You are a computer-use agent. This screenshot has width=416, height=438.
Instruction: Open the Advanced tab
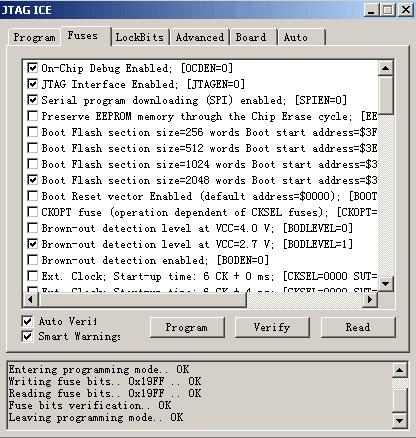click(x=200, y=37)
